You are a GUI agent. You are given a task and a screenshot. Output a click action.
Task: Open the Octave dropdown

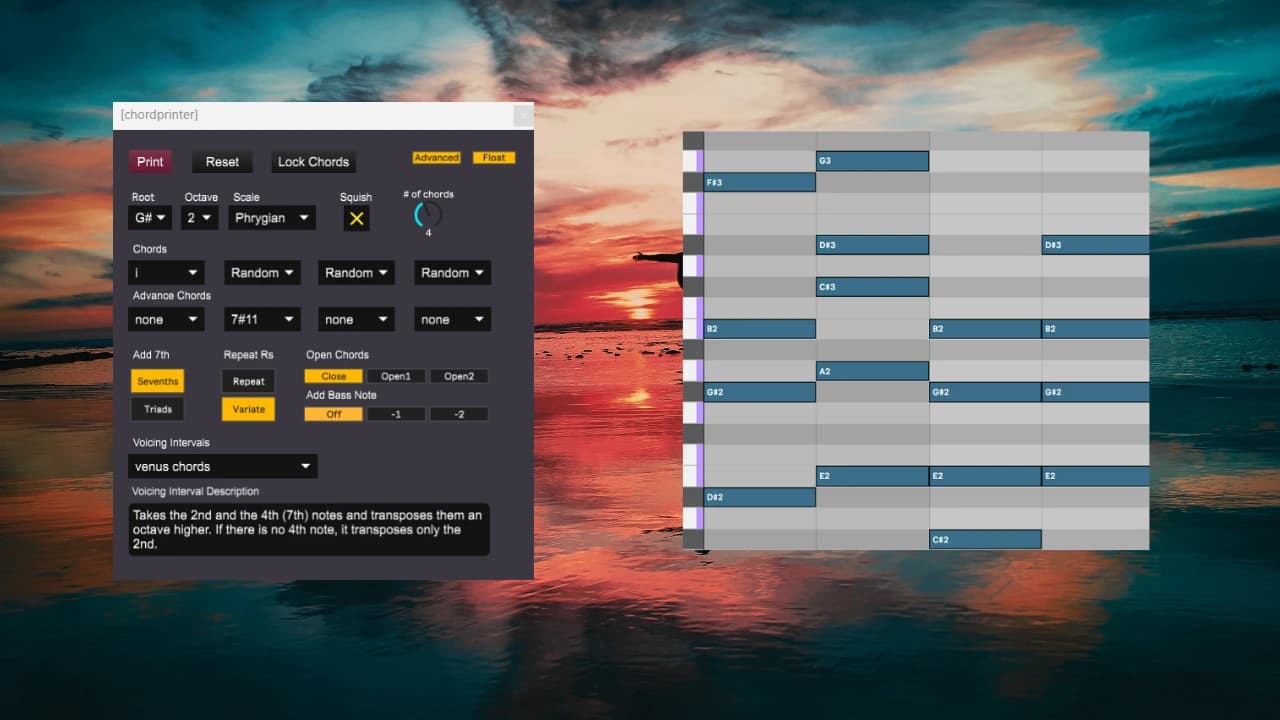click(x=200, y=218)
